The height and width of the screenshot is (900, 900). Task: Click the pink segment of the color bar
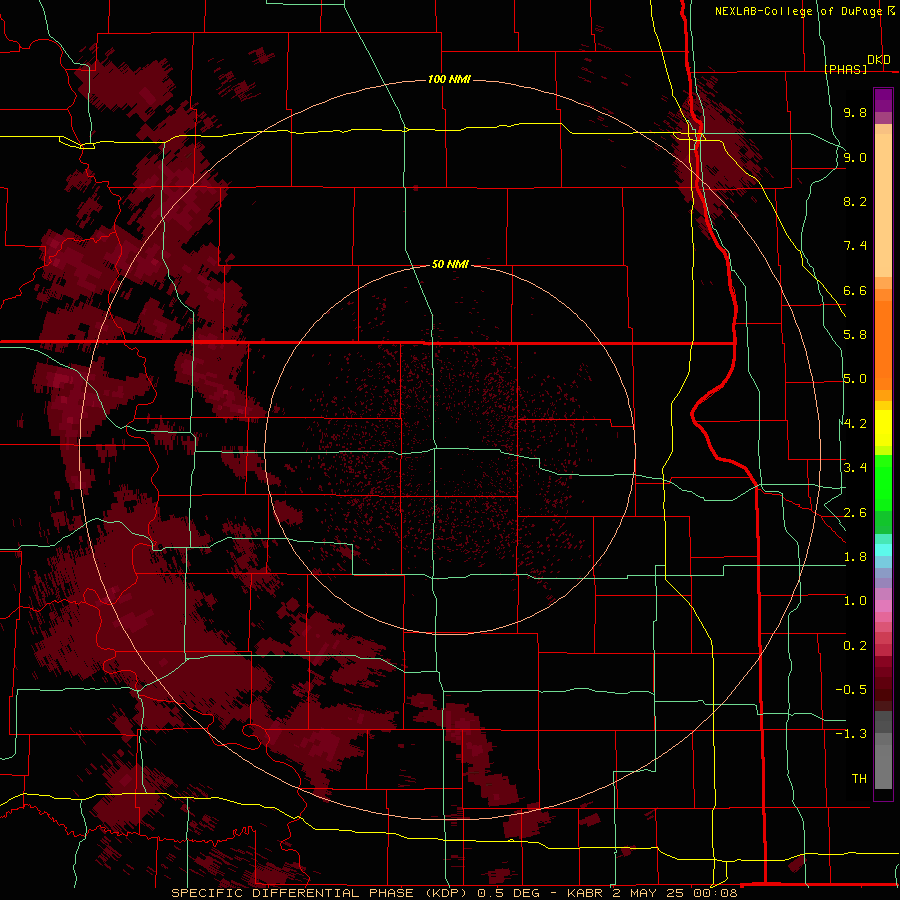point(883,606)
